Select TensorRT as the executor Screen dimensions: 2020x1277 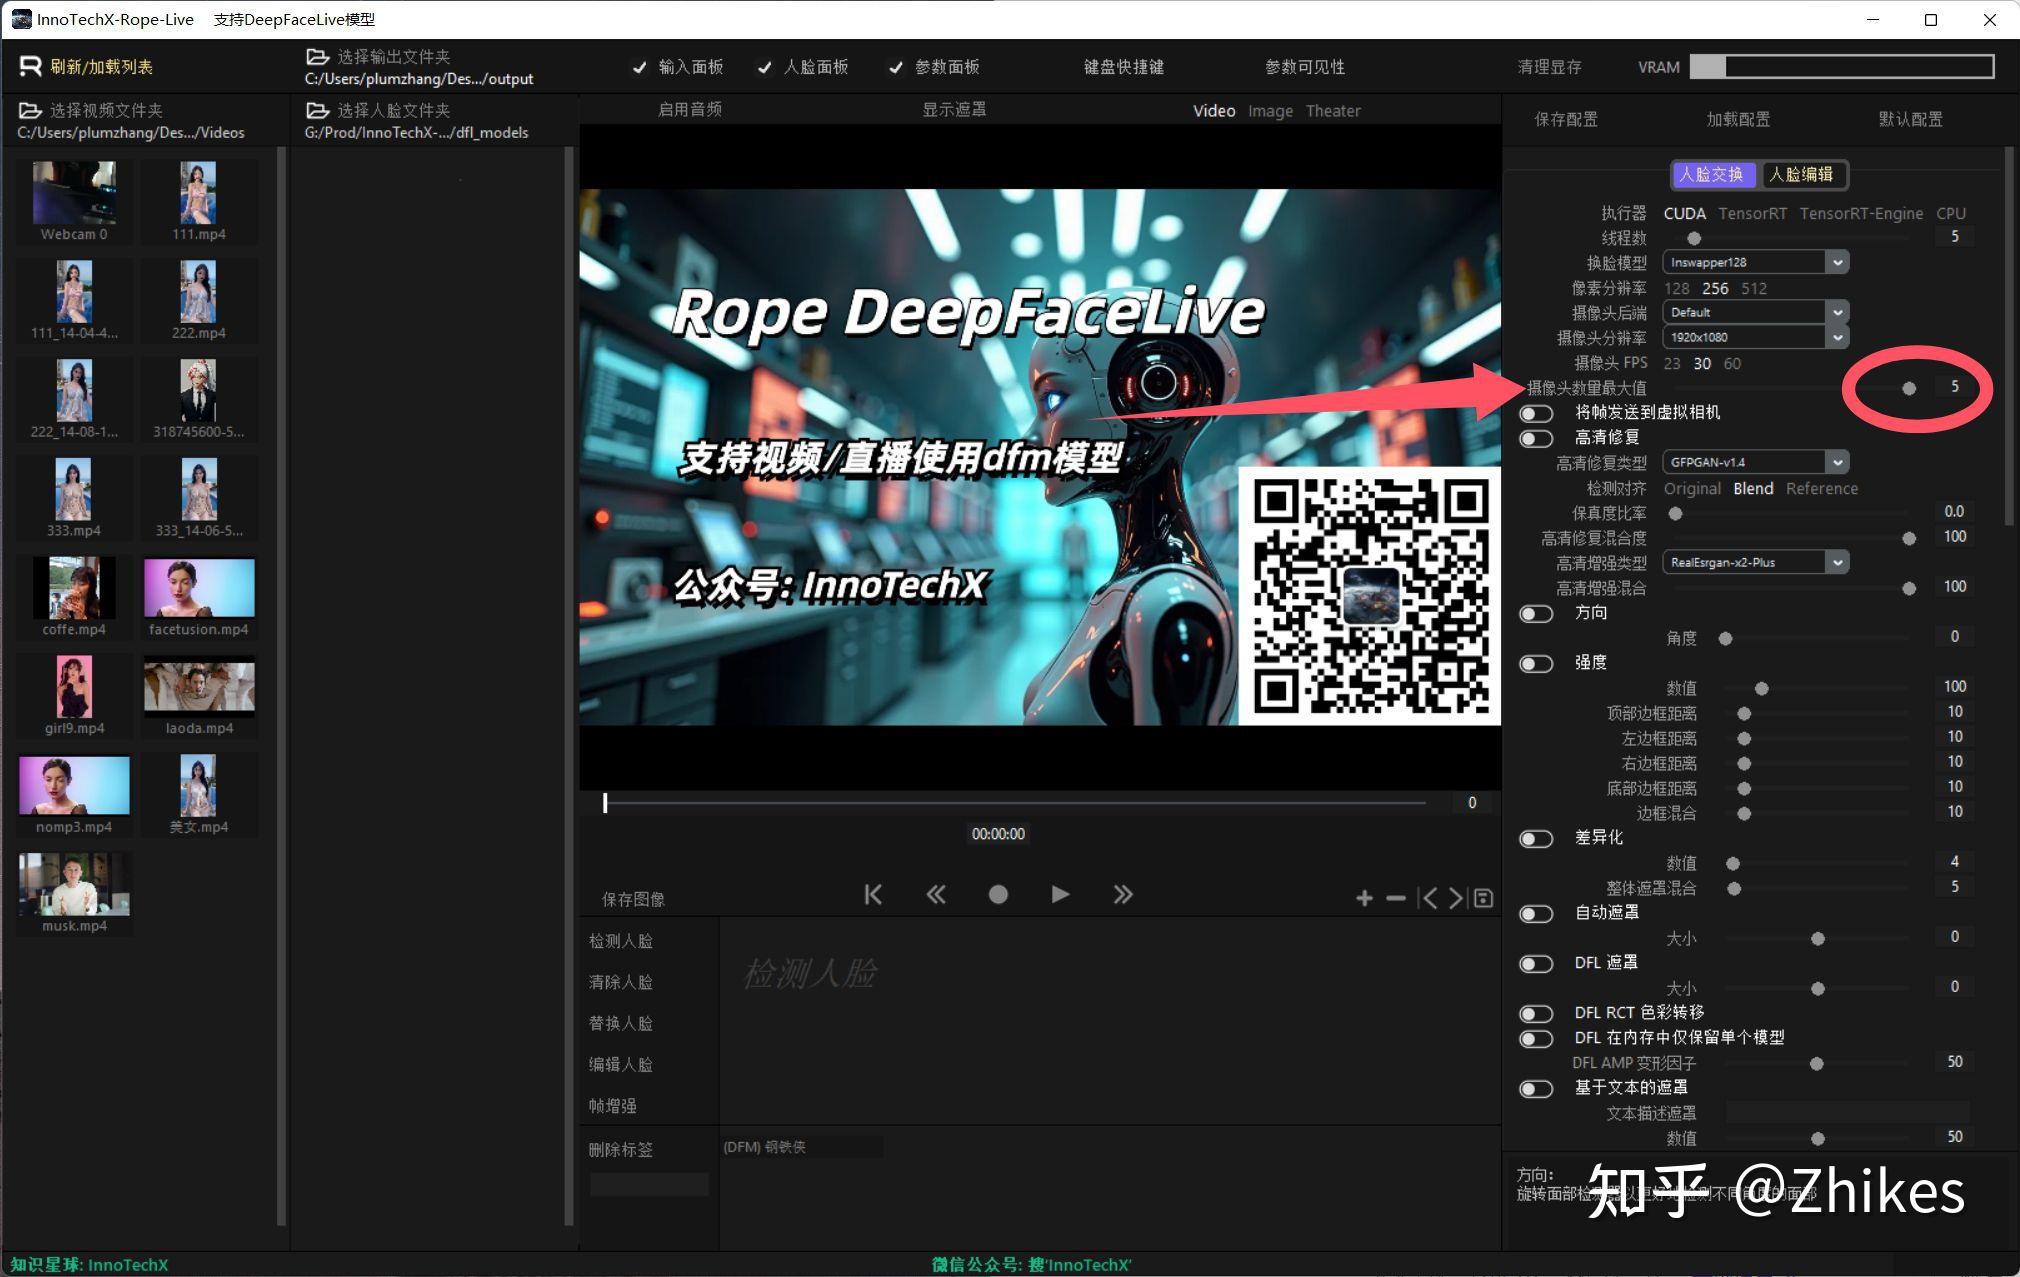point(1752,213)
